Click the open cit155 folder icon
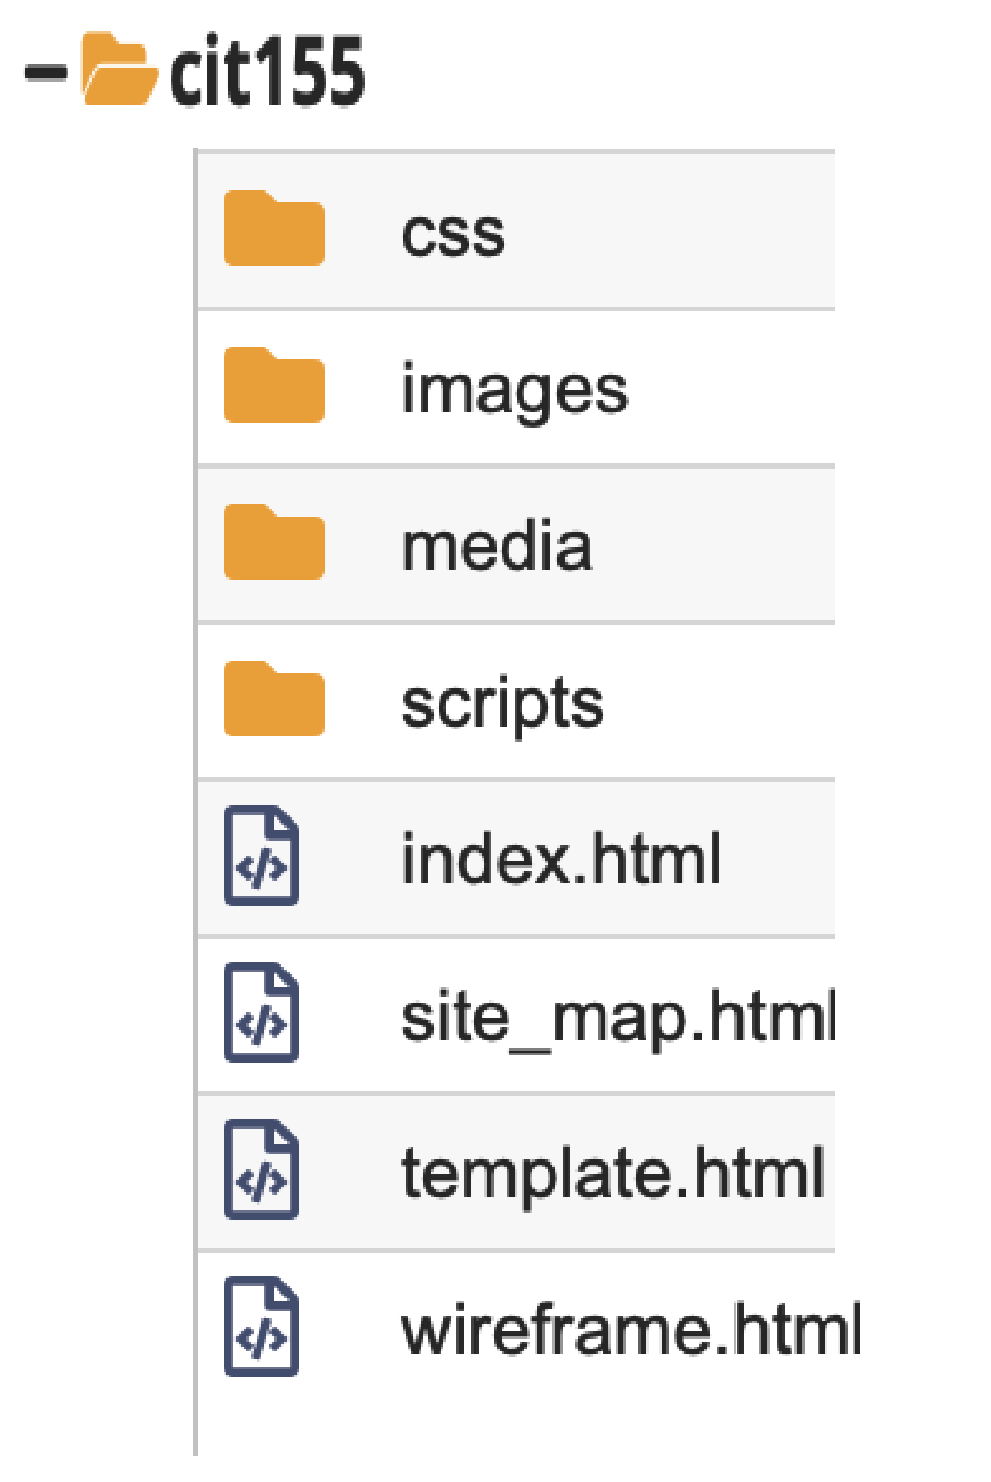This screenshot has width=991, height=1482. [119, 70]
